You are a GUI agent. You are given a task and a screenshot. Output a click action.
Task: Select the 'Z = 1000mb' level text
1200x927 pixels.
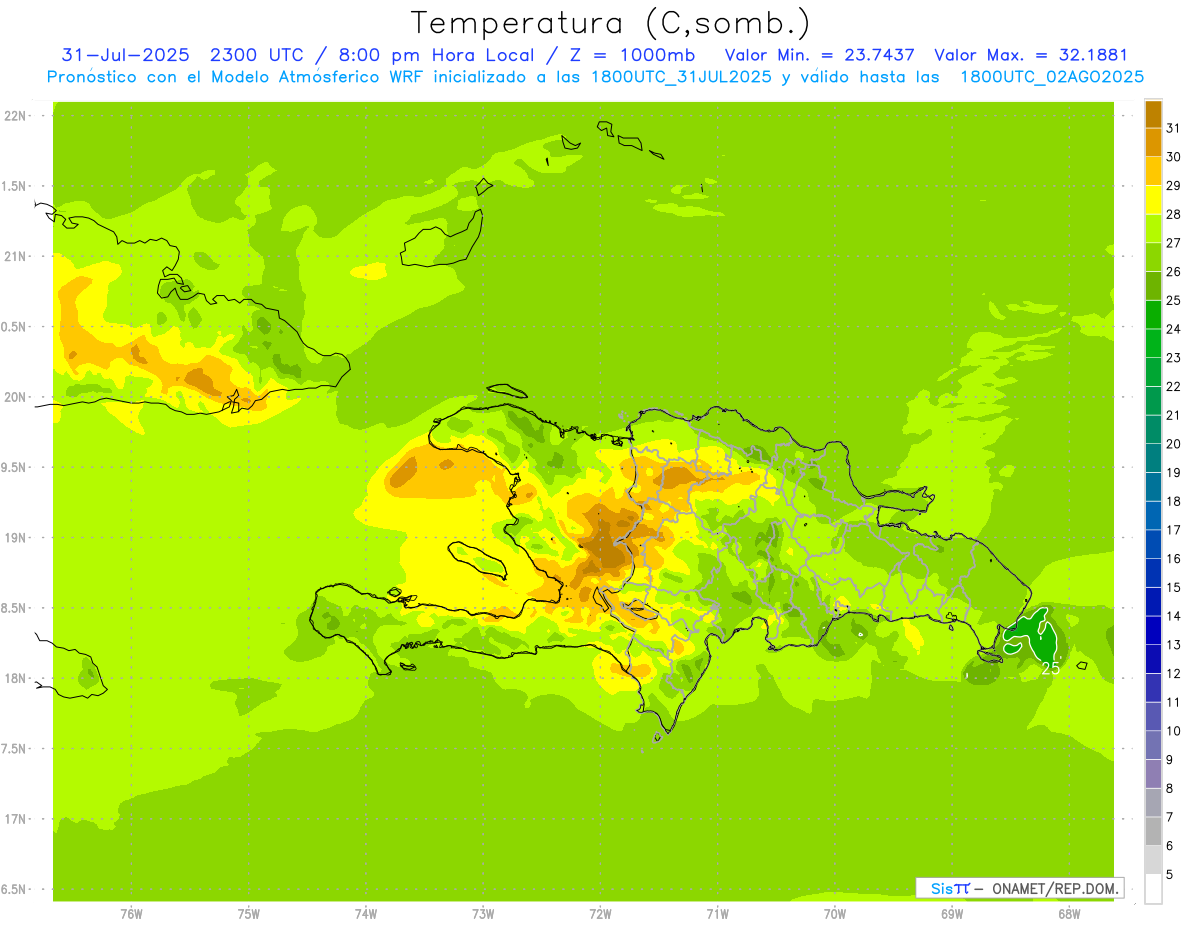[636, 55]
